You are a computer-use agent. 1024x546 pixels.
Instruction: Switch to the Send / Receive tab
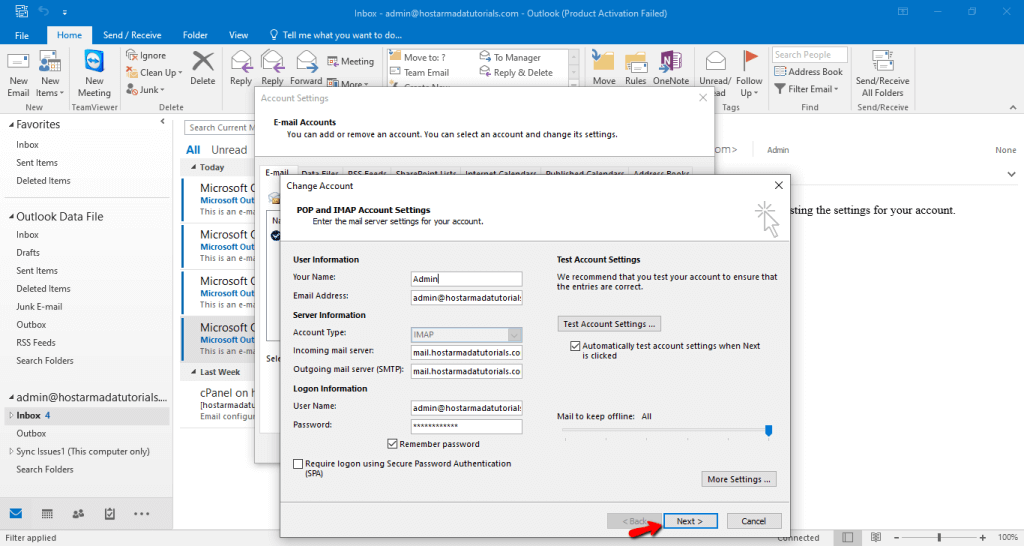coord(132,35)
